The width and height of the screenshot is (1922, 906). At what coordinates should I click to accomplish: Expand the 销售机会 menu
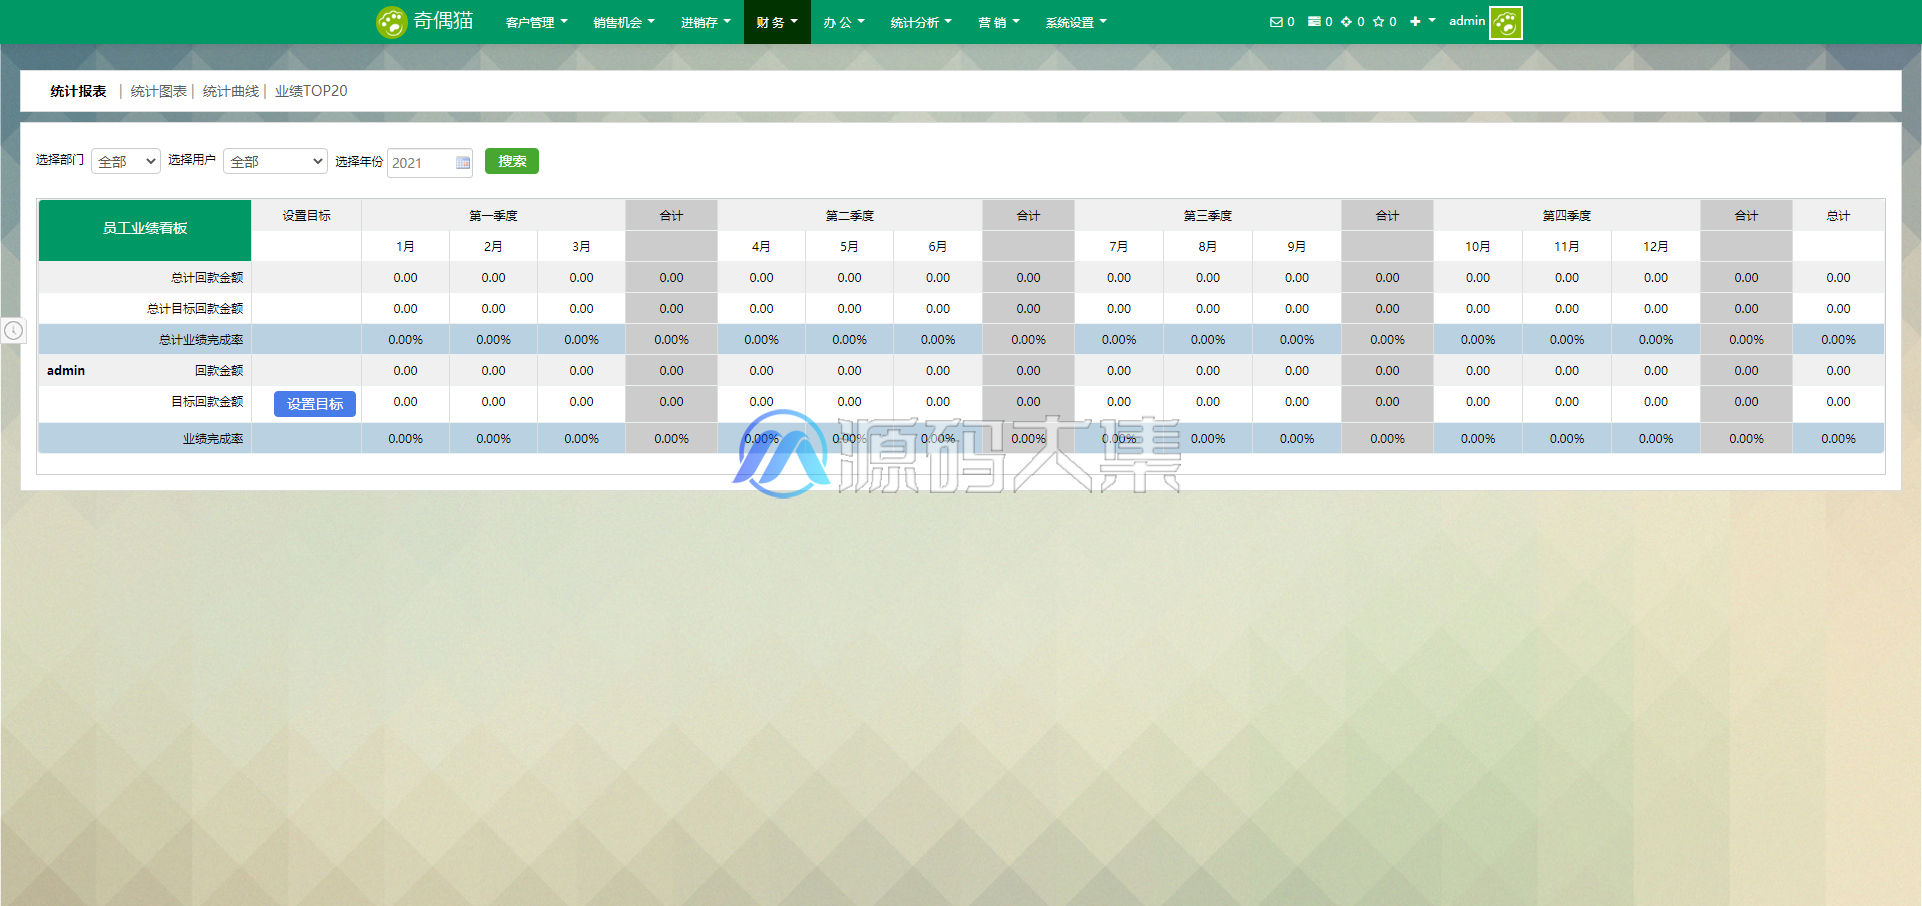[x=624, y=22]
